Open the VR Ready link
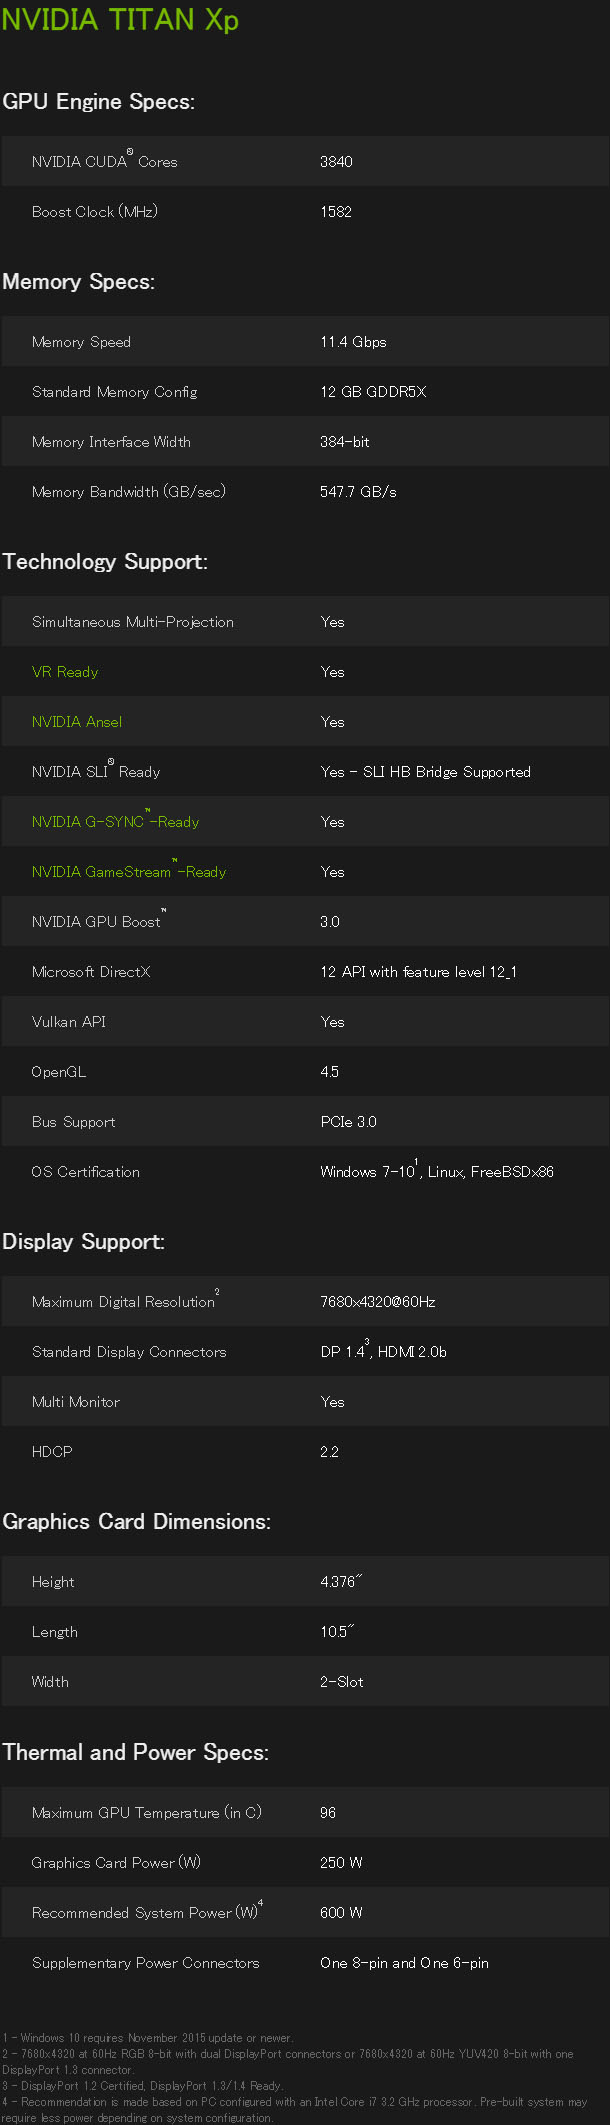610x2125 pixels. [x=65, y=672]
